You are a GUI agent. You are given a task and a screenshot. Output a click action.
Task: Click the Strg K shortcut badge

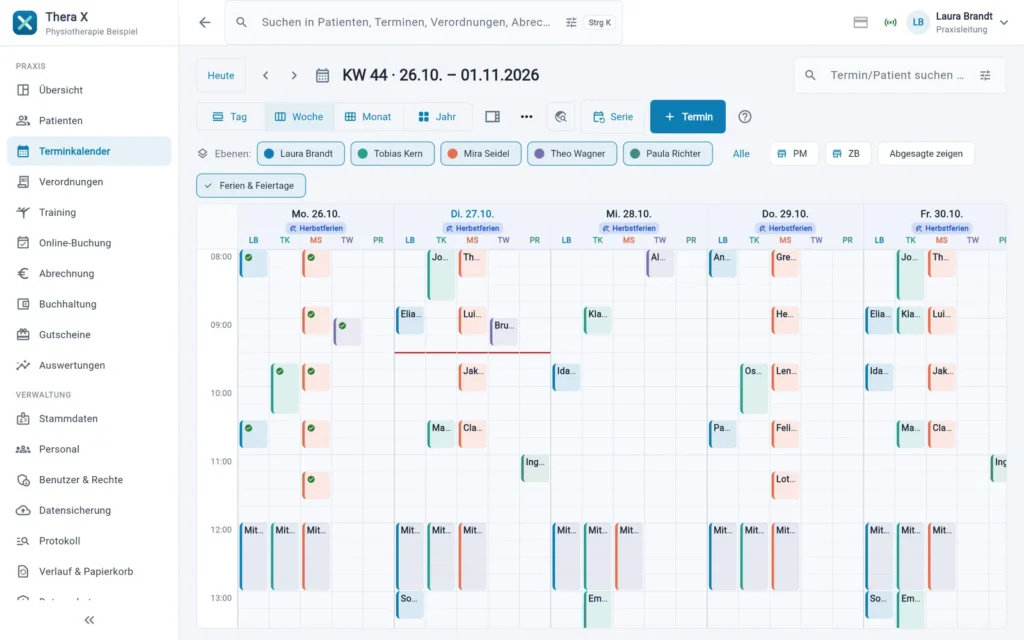[x=600, y=22]
